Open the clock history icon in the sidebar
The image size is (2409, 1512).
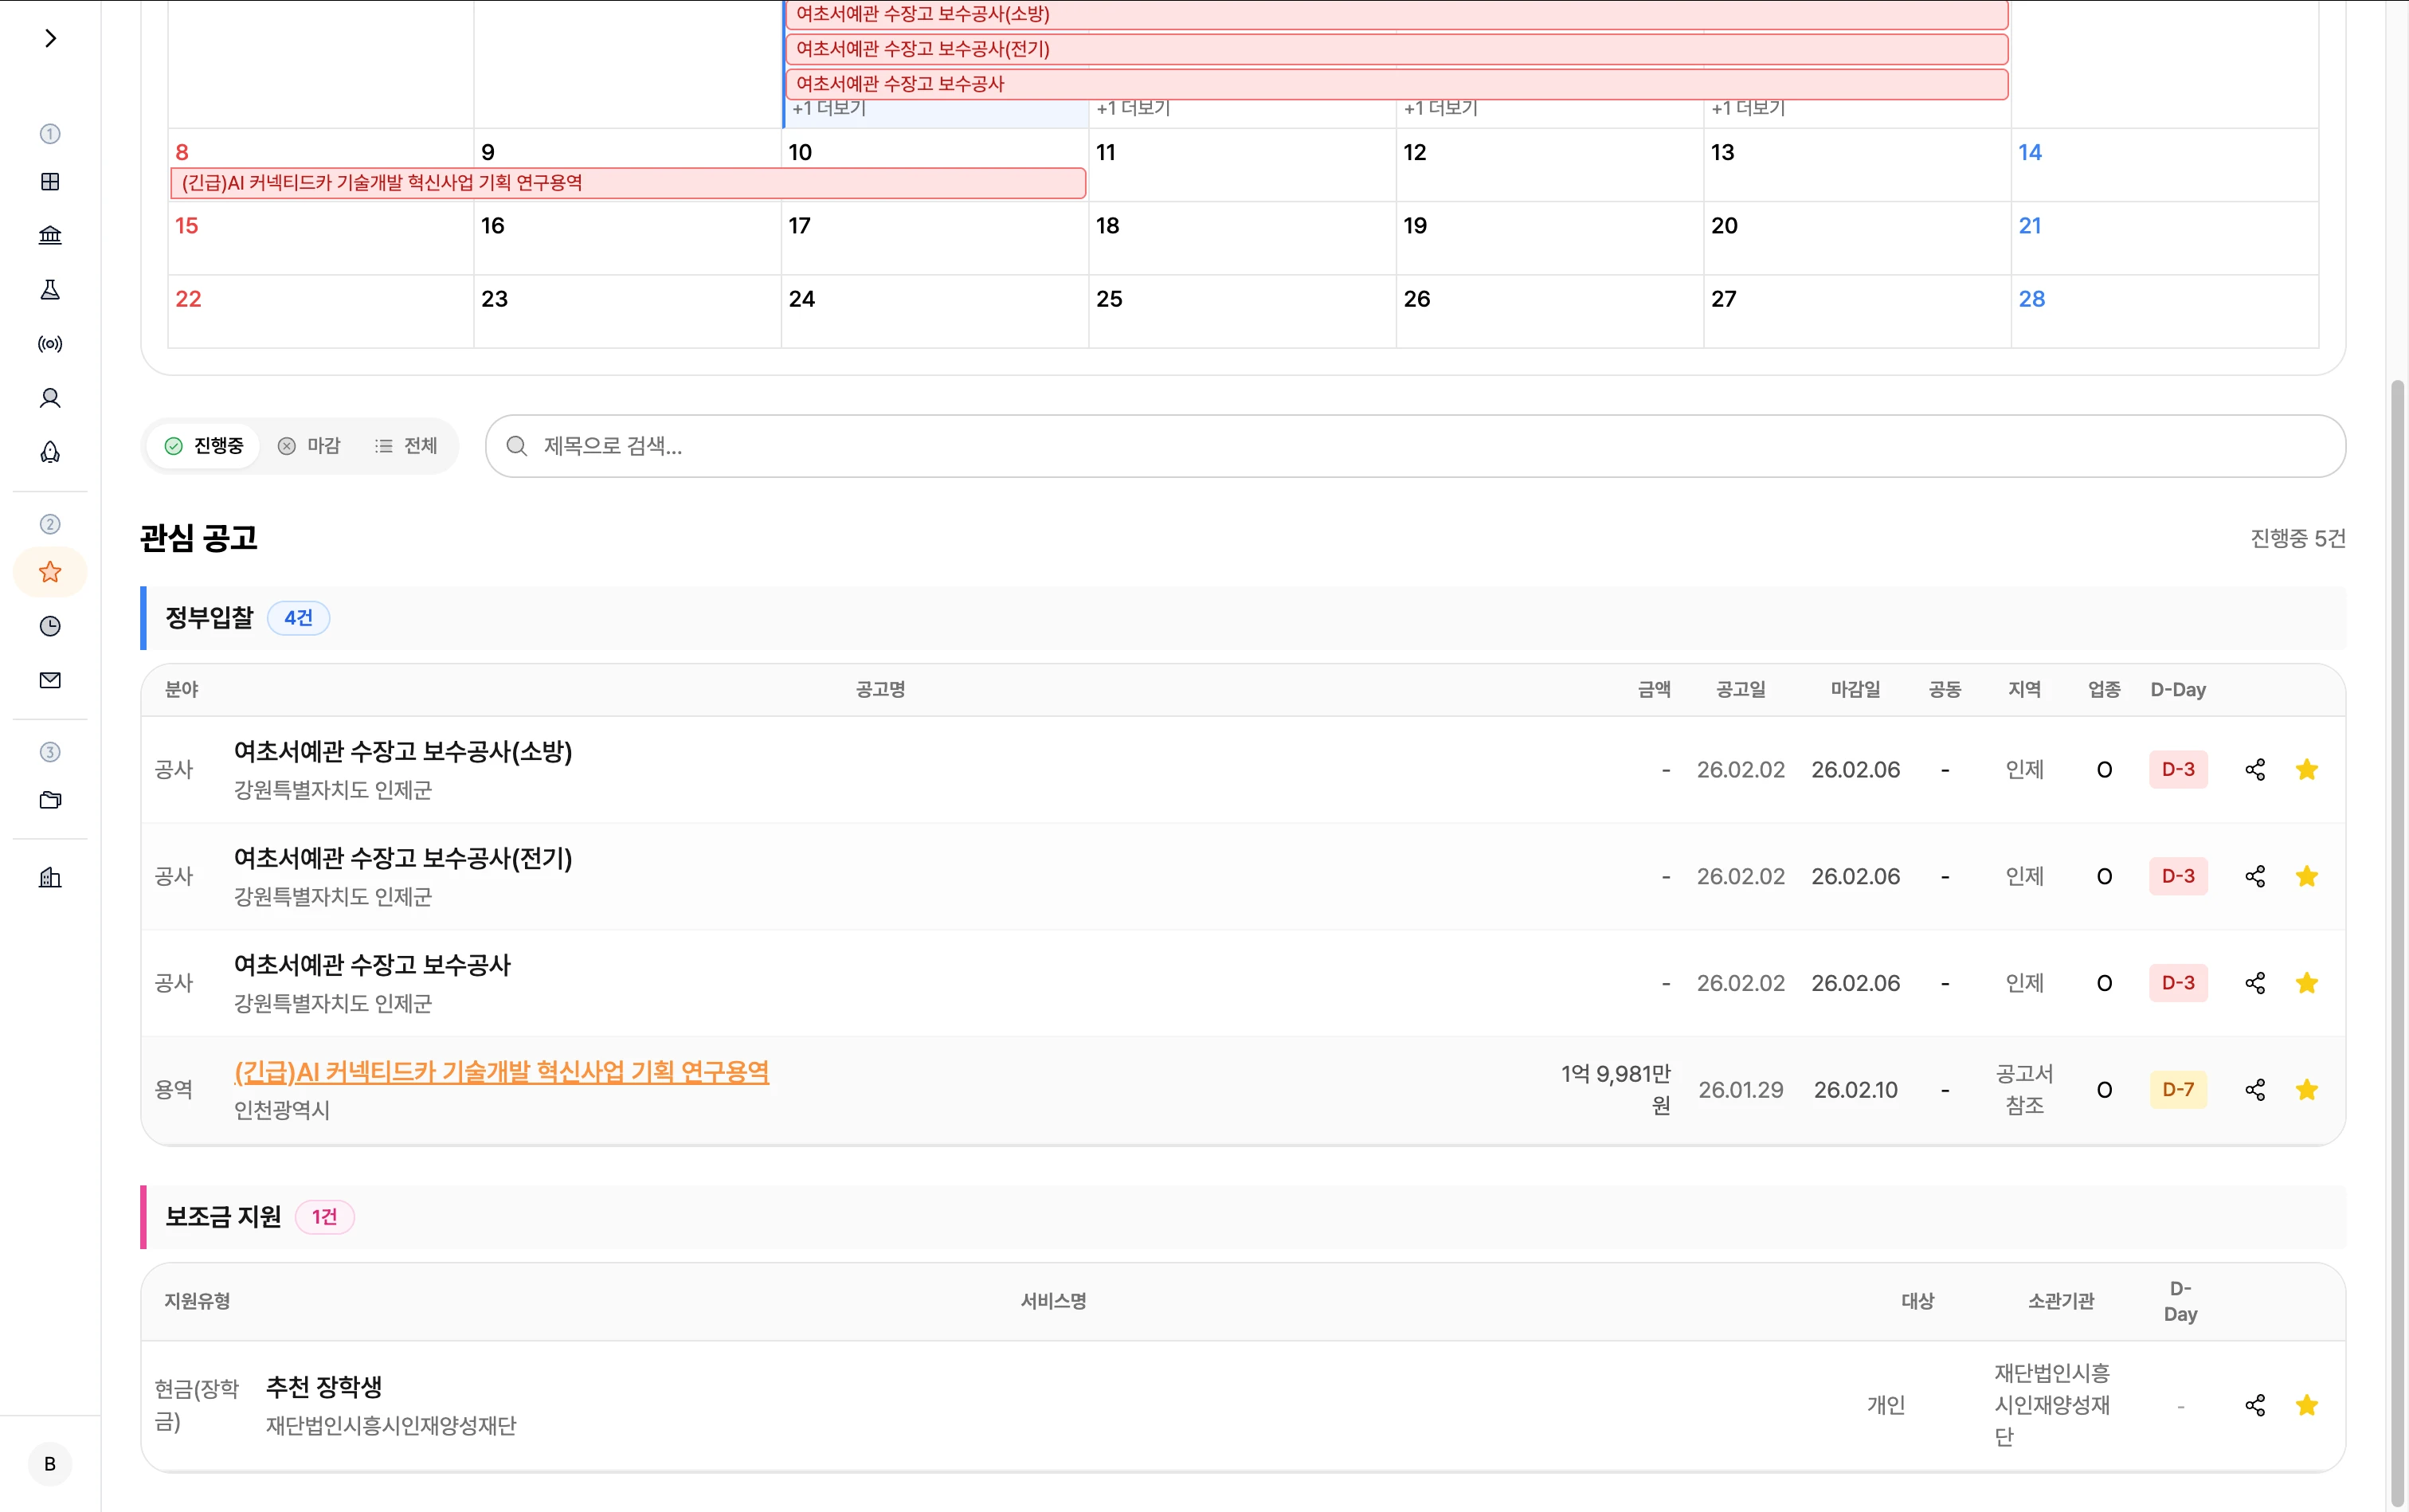[x=50, y=626]
